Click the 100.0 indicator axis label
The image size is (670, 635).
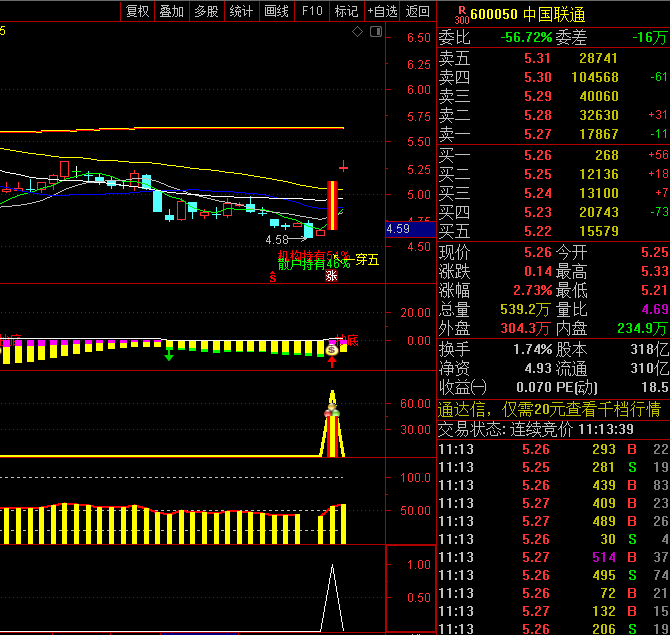pyautogui.click(x=414, y=477)
